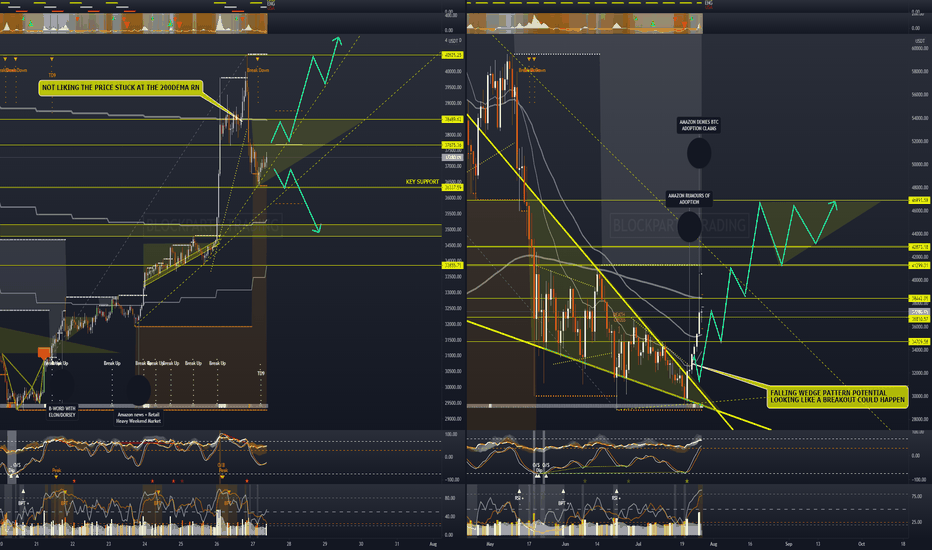Screen dimensions: 932x550
Task: Click TD9 label at bottom right of left candles
Action: [x=260, y=373]
